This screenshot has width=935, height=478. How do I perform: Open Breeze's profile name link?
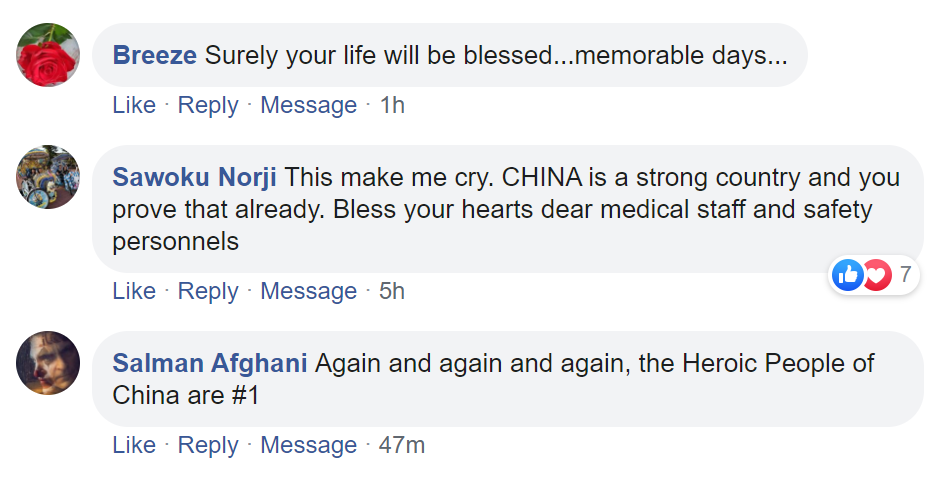(155, 55)
